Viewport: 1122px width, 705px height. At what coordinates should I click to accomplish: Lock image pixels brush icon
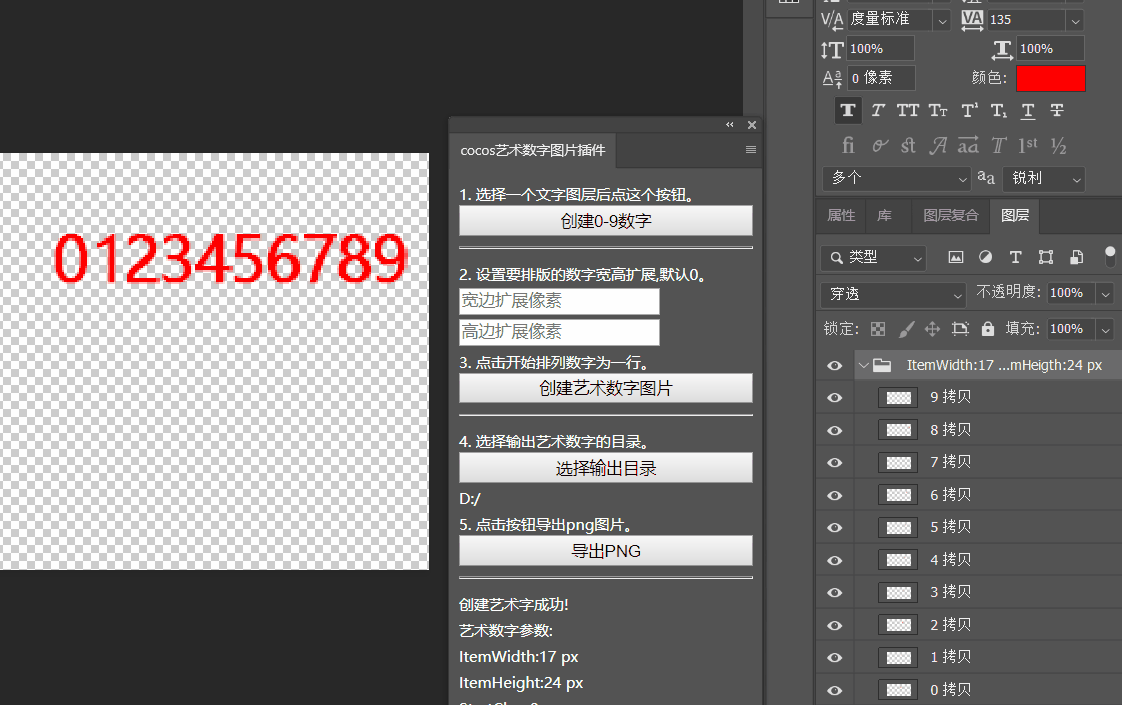pyautogui.click(x=906, y=329)
